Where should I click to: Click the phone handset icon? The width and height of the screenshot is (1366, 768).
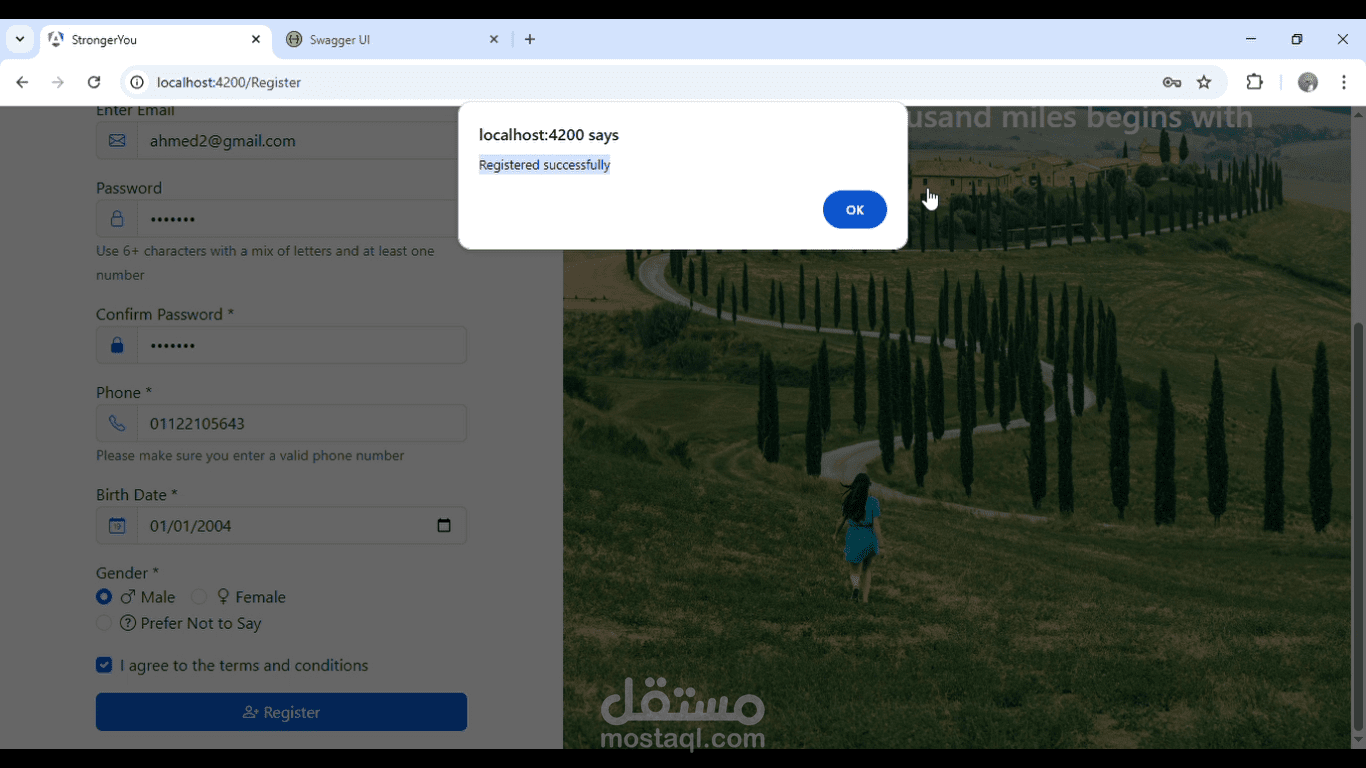click(117, 423)
